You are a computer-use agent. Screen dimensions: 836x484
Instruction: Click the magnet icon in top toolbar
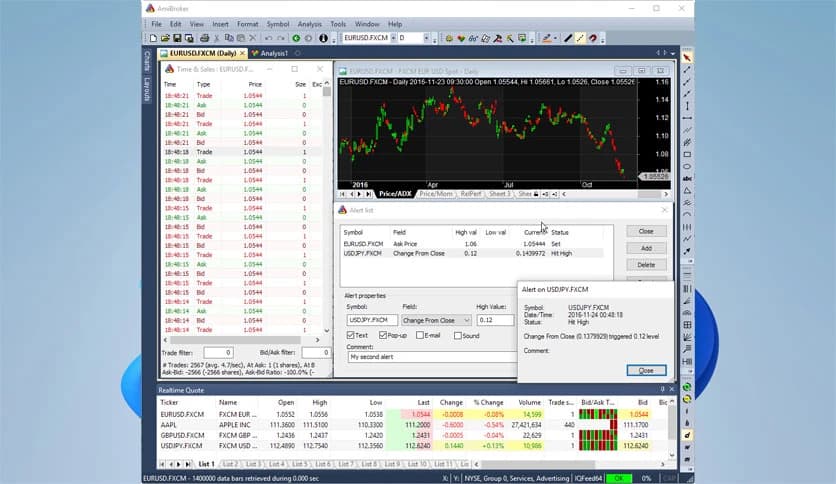tap(592, 38)
